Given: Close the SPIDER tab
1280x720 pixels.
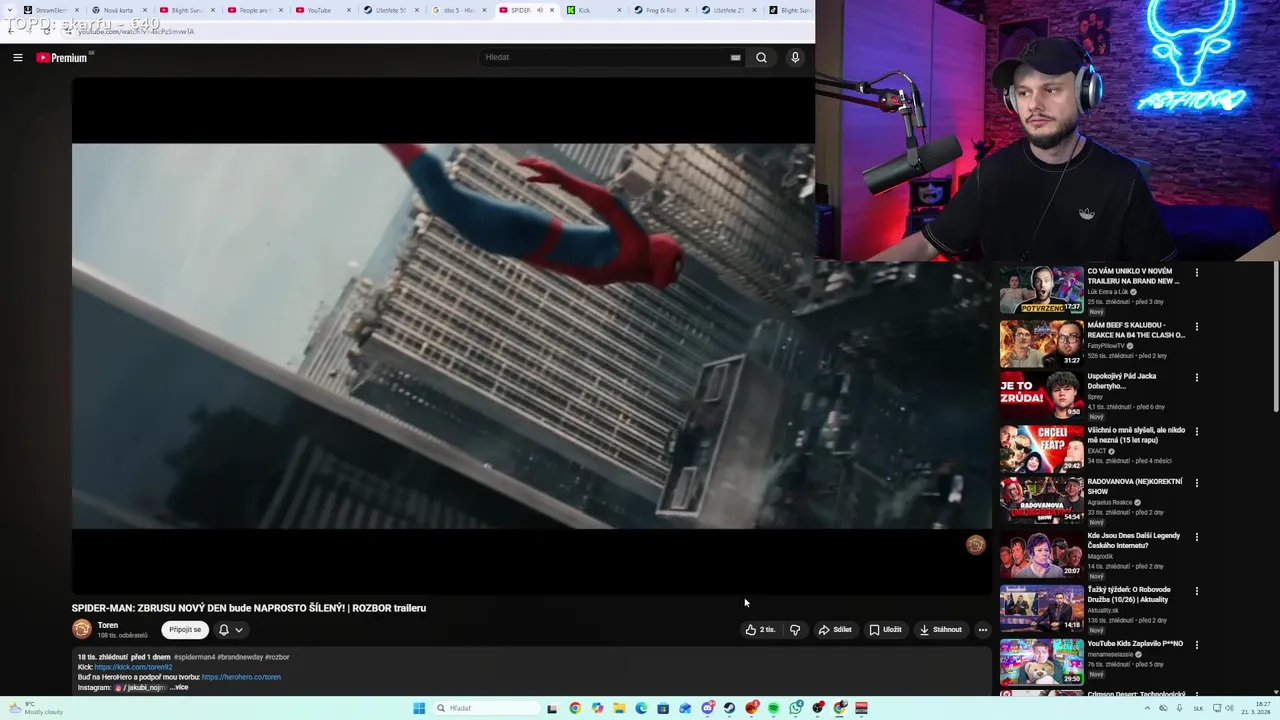Looking at the screenshot, I should pos(552,10).
